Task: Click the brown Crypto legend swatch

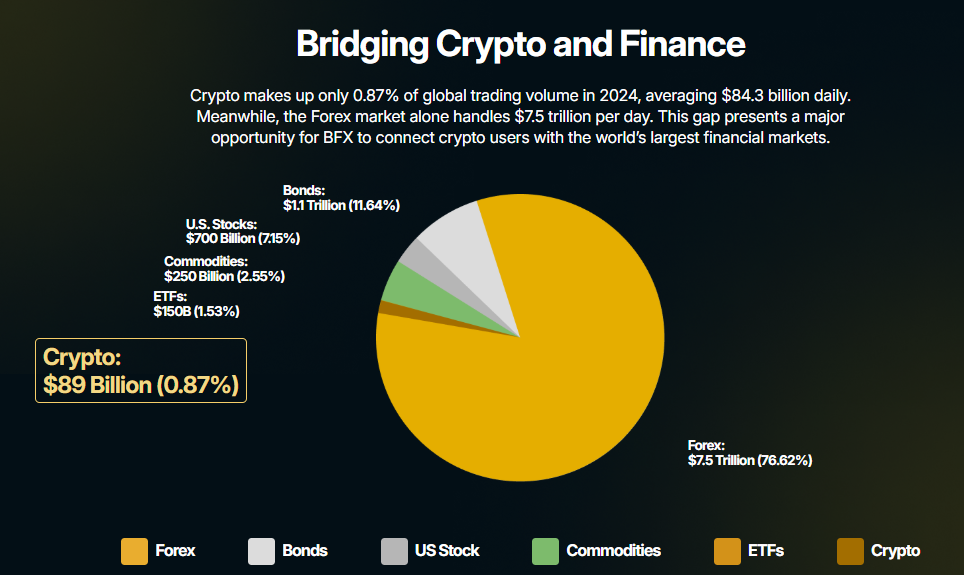Action: [850, 551]
